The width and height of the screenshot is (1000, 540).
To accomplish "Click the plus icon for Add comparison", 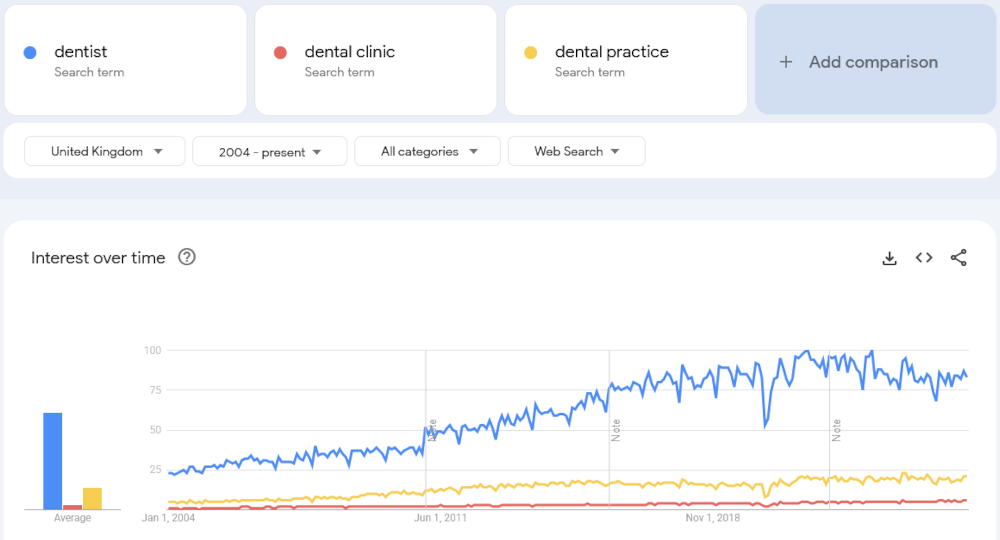I will coord(786,62).
